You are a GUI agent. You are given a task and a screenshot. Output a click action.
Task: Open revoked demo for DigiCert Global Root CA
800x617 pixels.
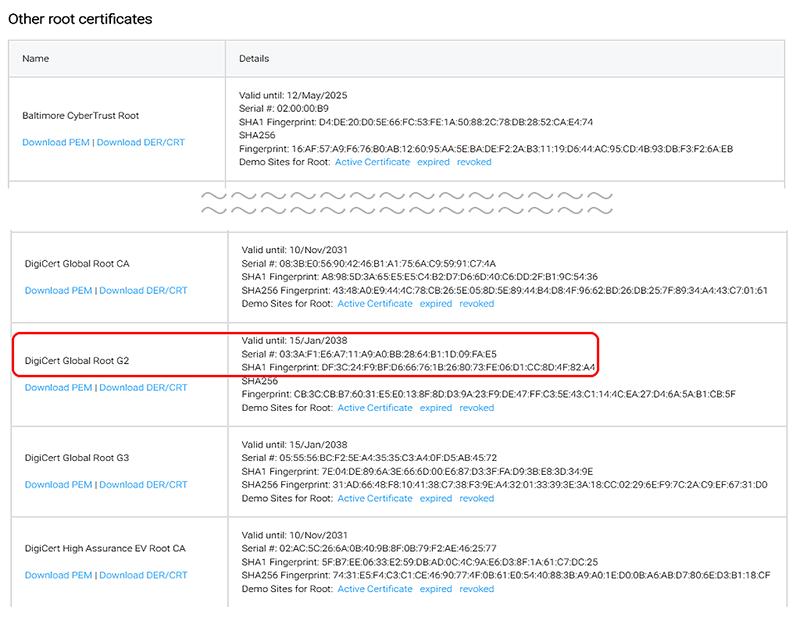coord(477,304)
